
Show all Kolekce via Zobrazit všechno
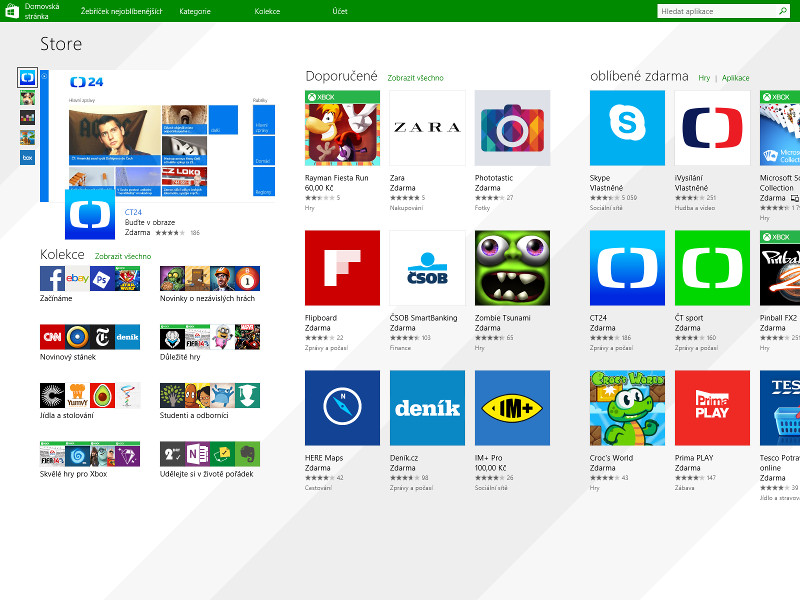tap(123, 256)
